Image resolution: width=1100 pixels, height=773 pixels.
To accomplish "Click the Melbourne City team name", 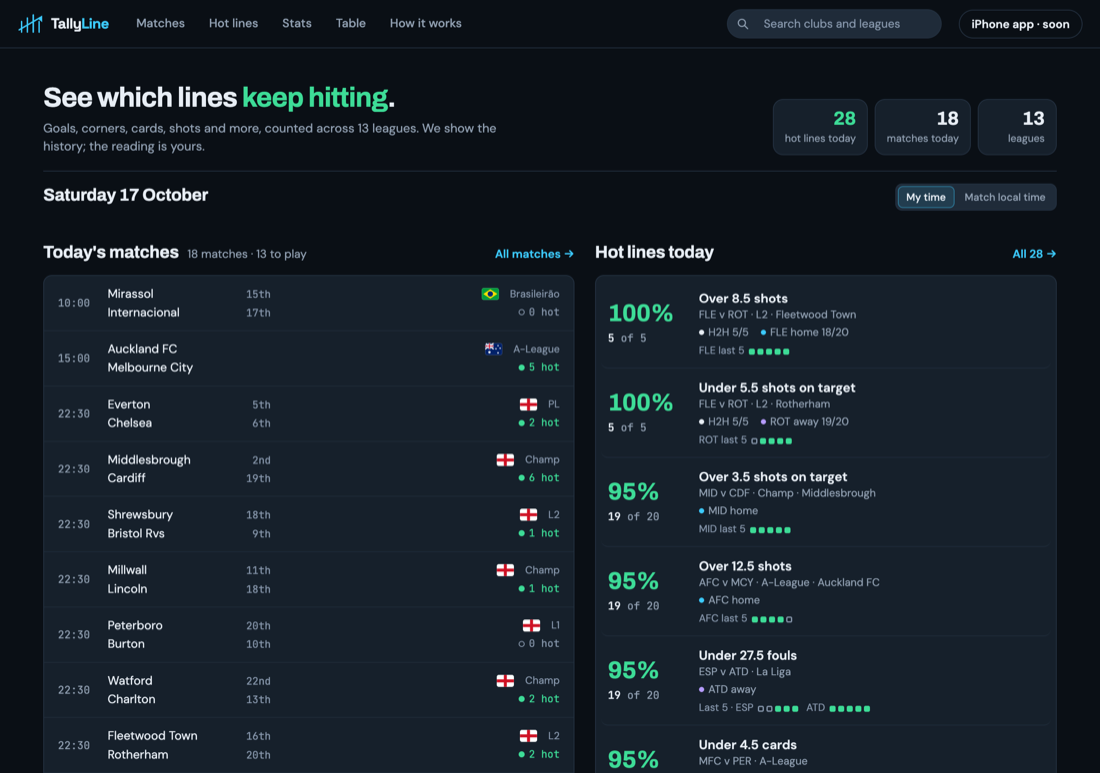I will (150, 368).
